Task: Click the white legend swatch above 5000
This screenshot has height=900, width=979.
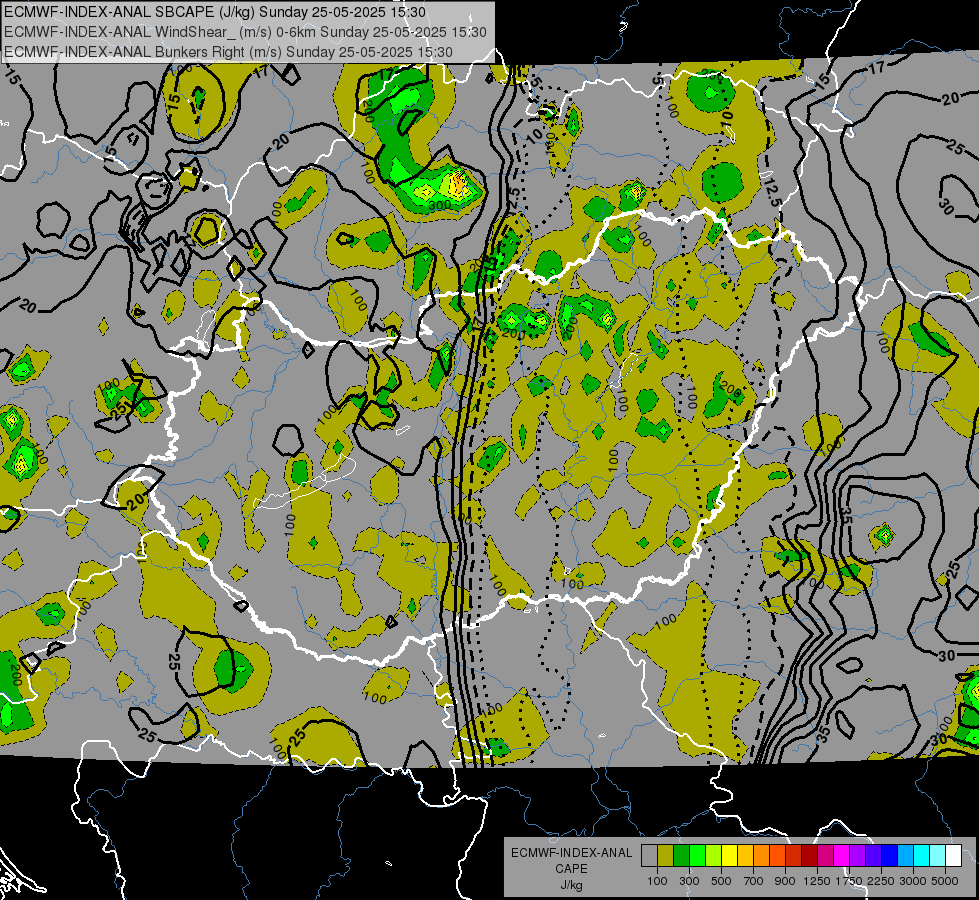Action: [953, 856]
